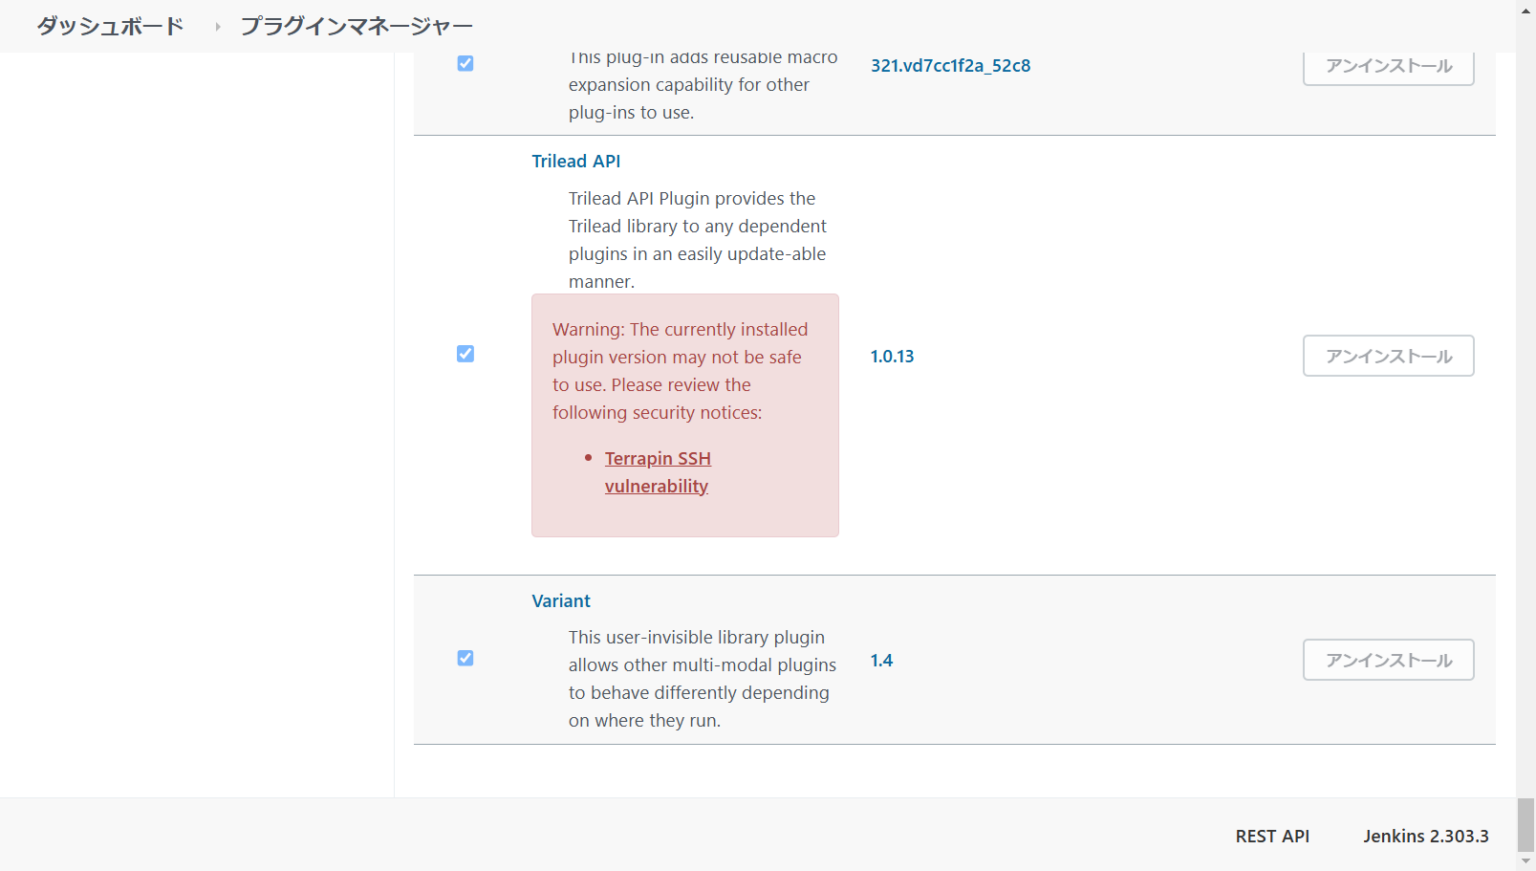Uninstall the Trilead API plugin
The image size is (1536, 871).
coord(1388,355)
